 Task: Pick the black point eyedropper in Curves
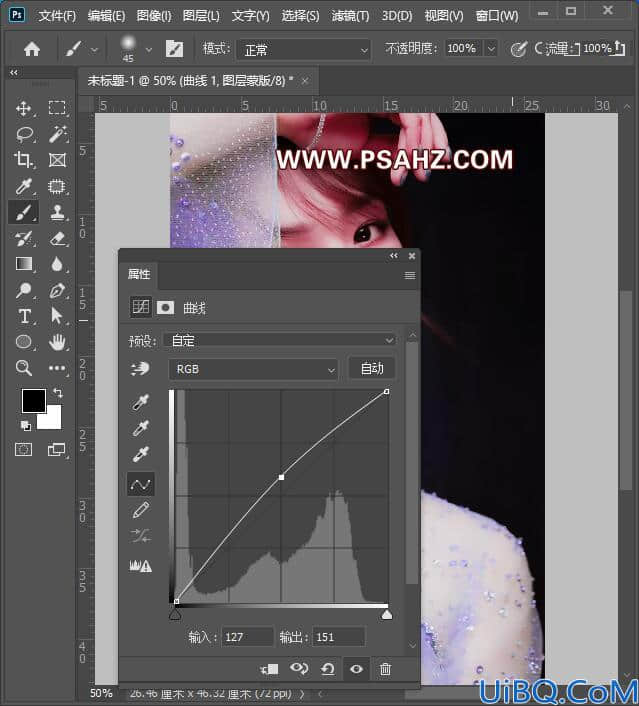coord(140,402)
